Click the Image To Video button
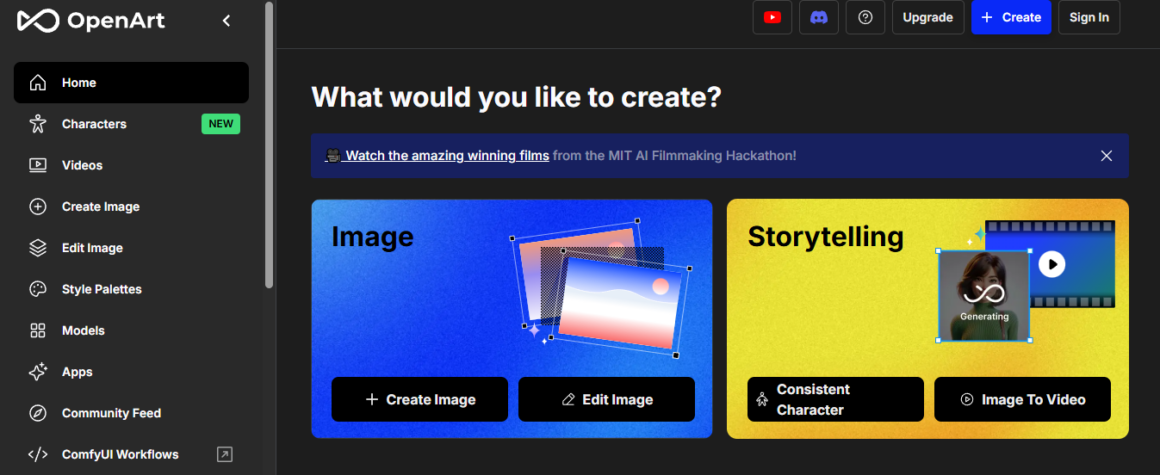The height and width of the screenshot is (475, 1160). pyautogui.click(x=1022, y=400)
